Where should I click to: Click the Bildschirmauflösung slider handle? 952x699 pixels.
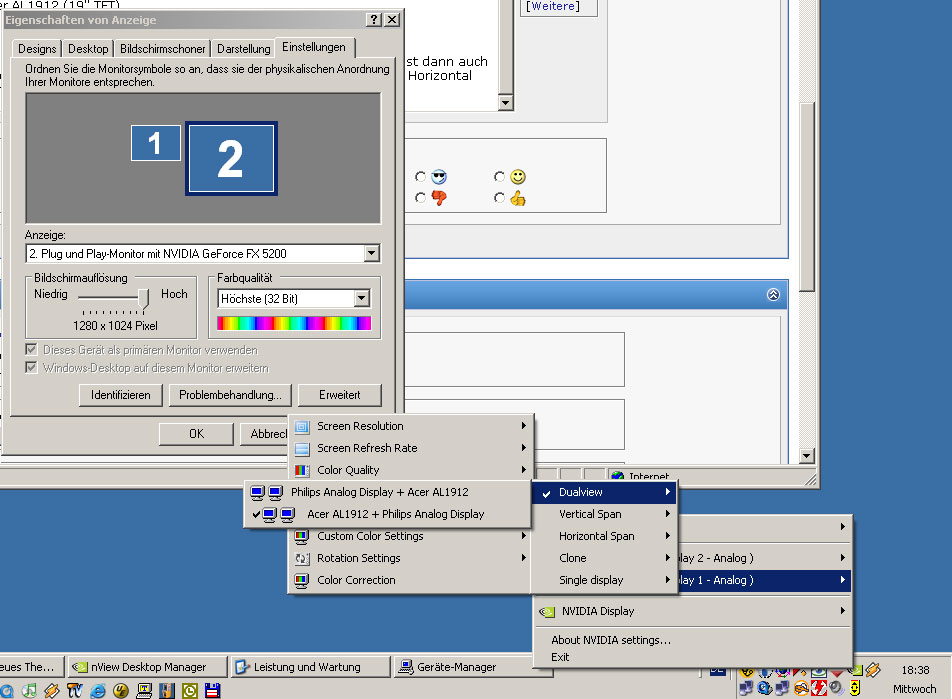pyautogui.click(x=143, y=299)
